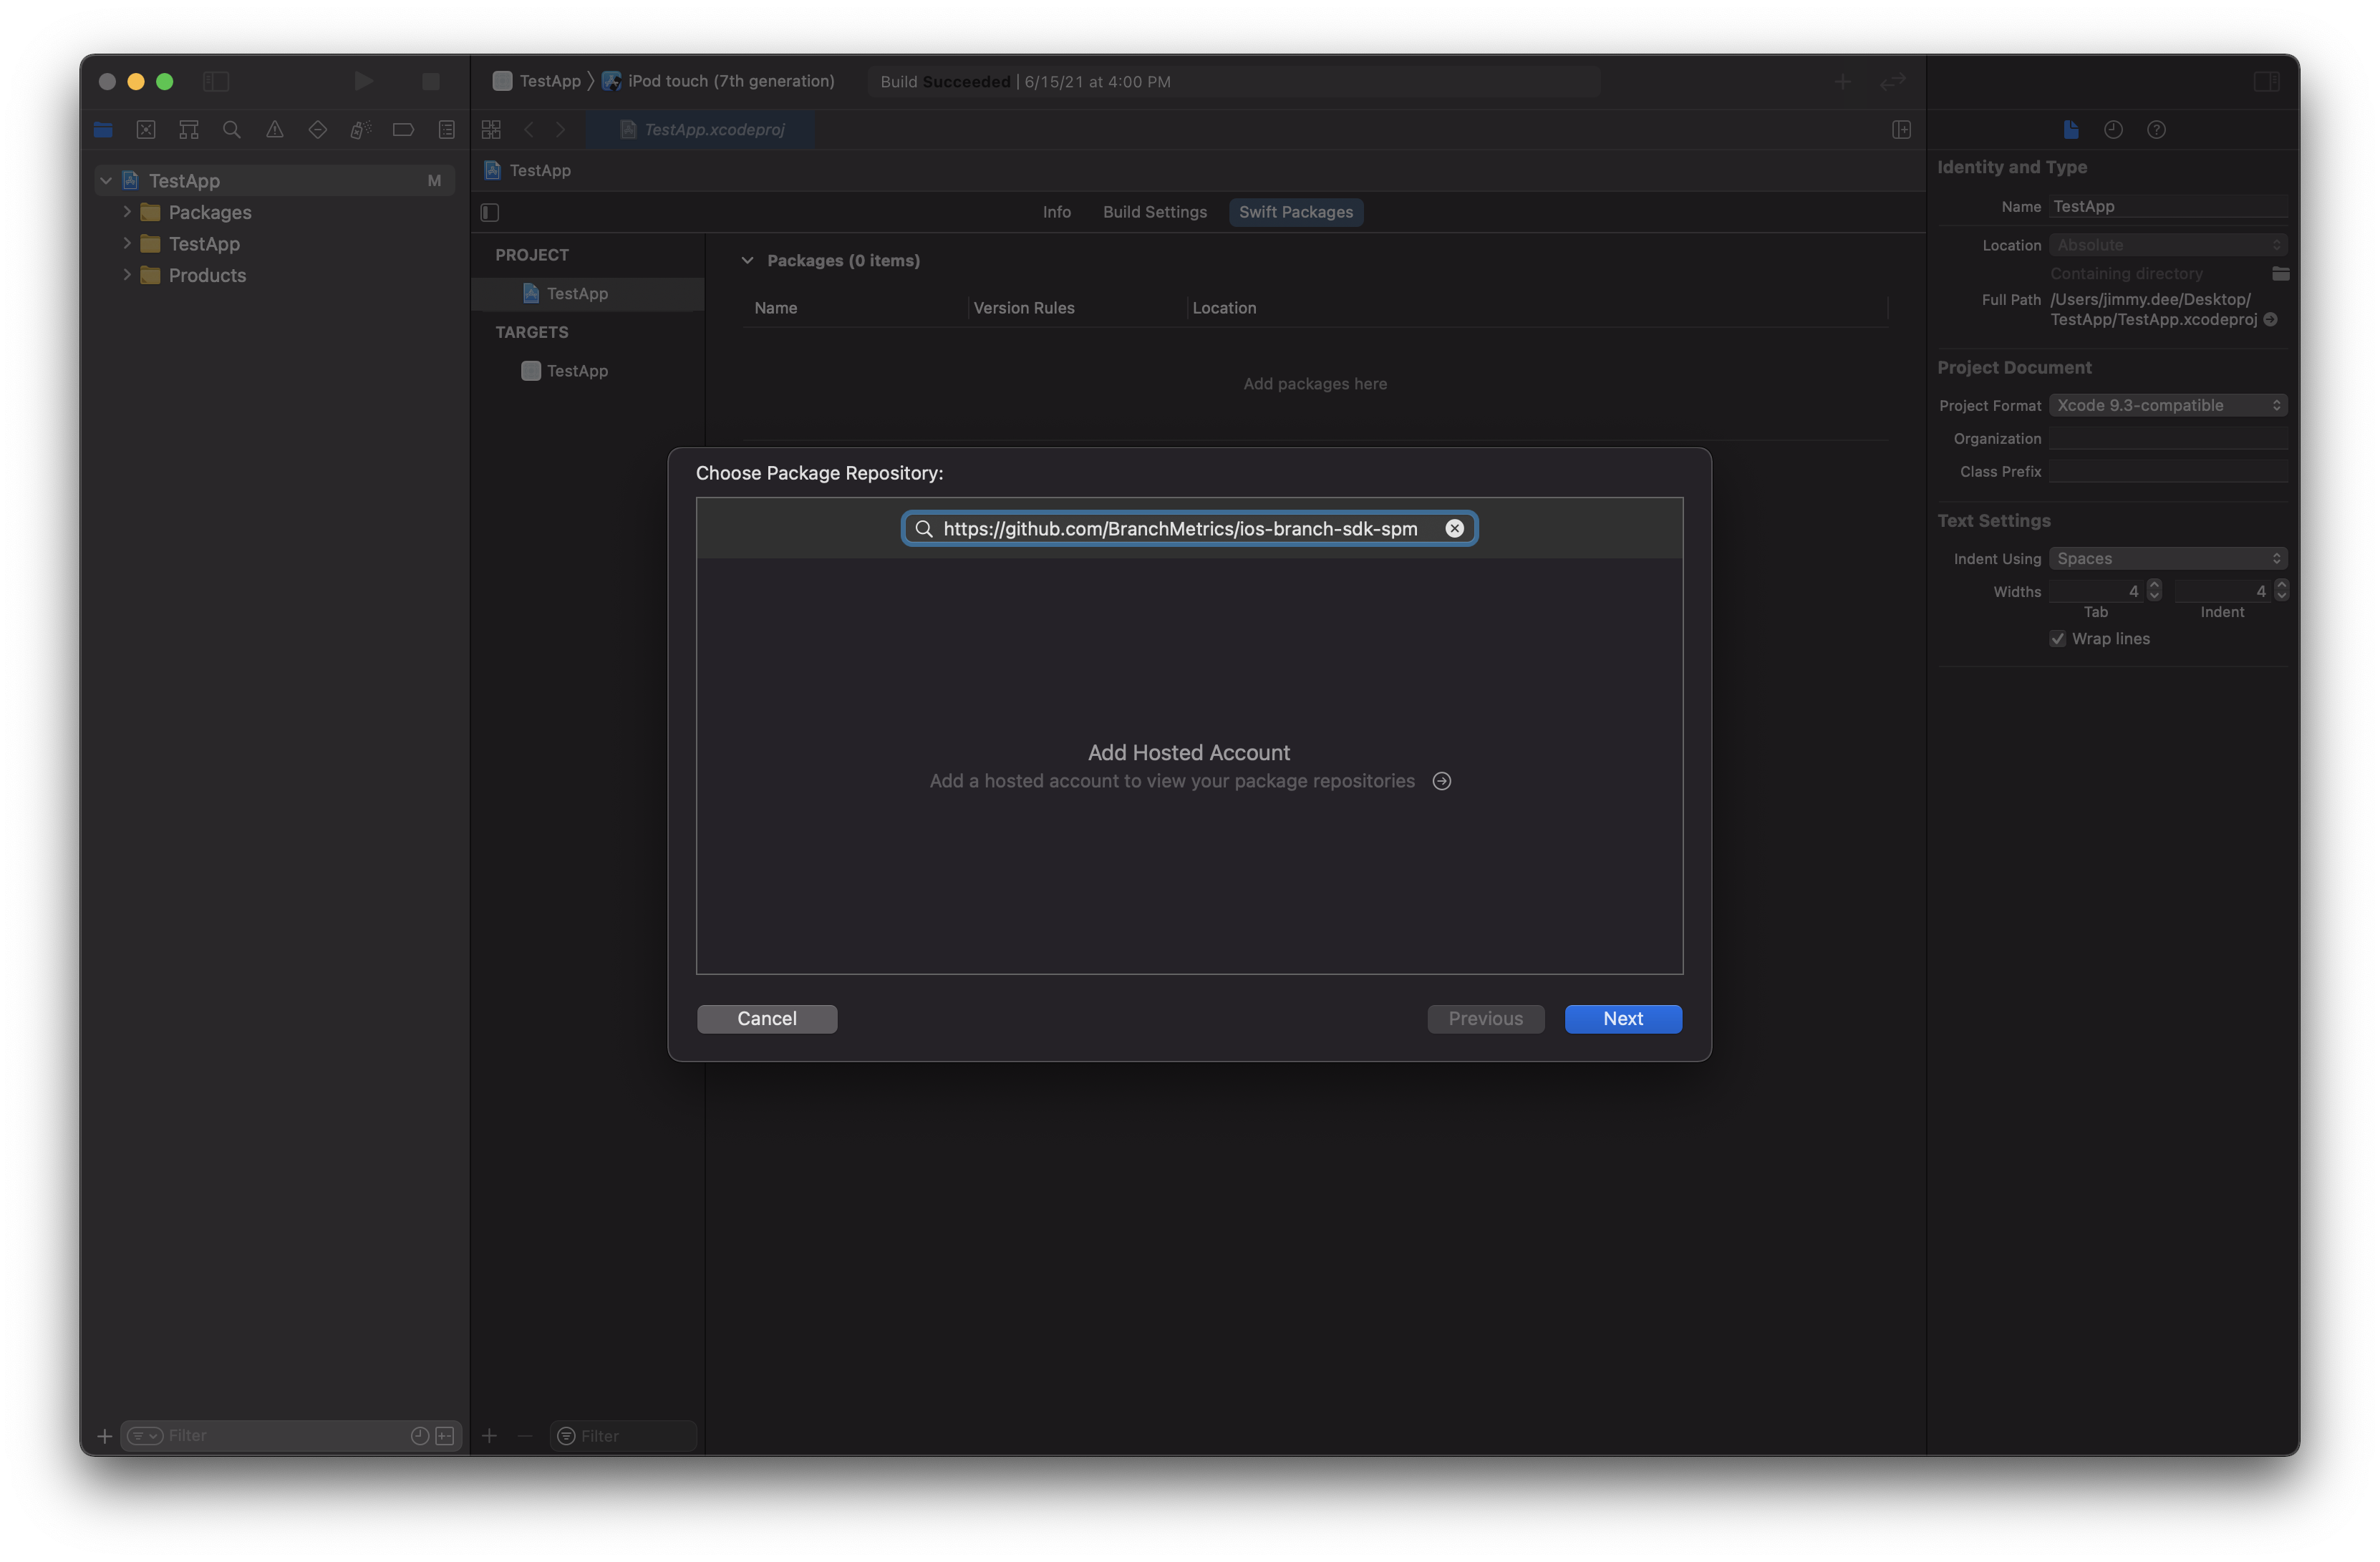Click the Previous button
This screenshot has width=2380, height=1562.
click(x=1486, y=1019)
